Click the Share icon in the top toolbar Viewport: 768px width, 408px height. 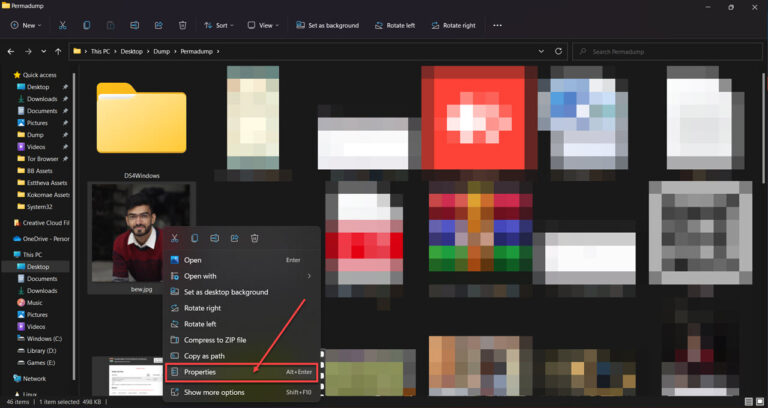158,25
